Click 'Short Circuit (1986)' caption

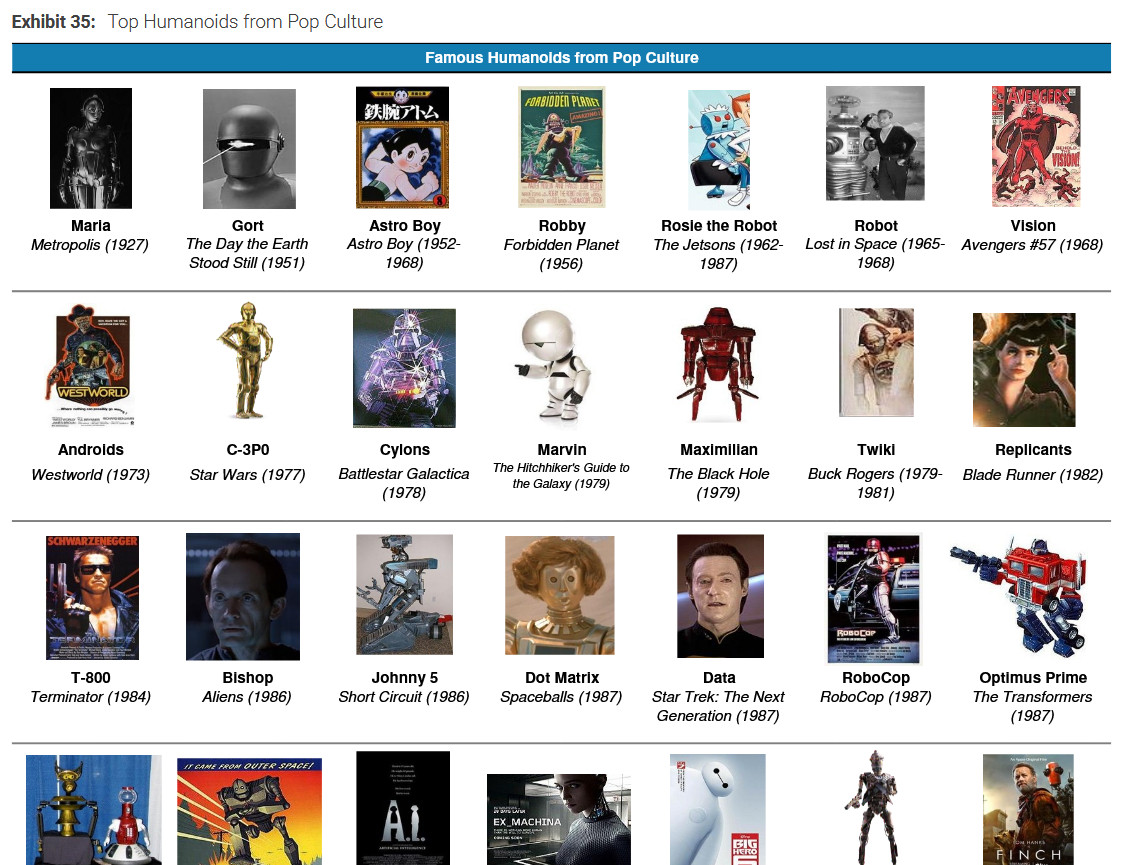[404, 697]
